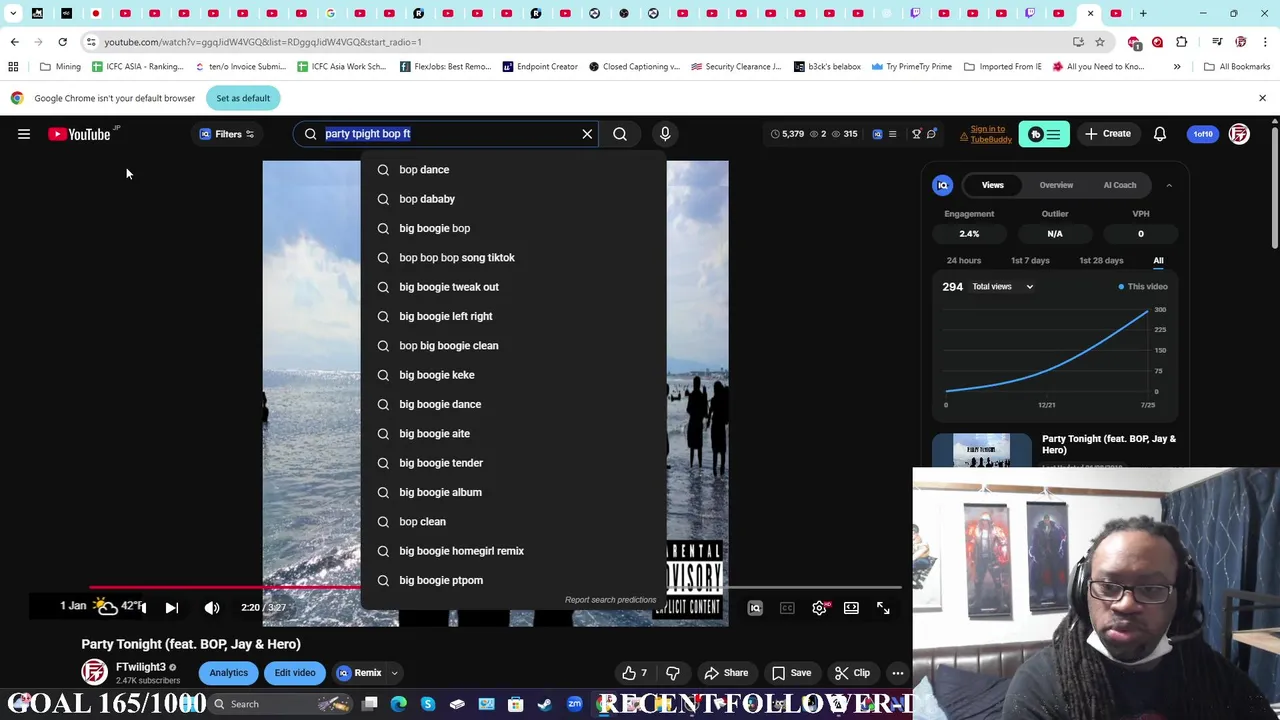This screenshot has height=720, width=1280.
Task: Open the Total views dropdown
Action: click(1003, 287)
